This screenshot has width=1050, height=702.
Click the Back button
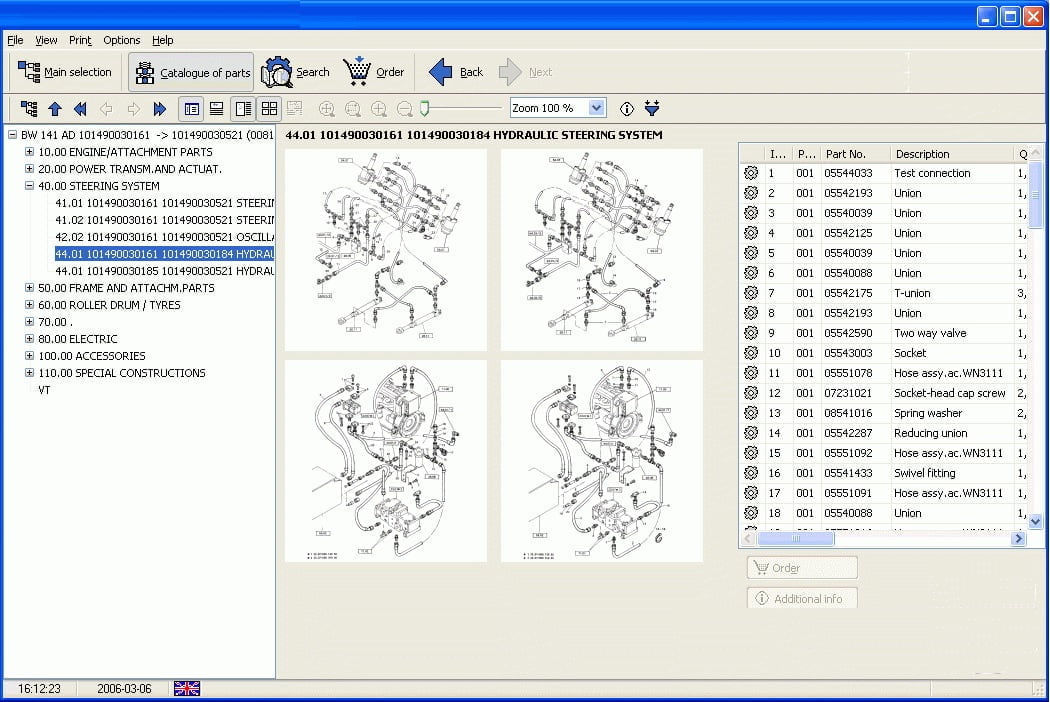[456, 72]
